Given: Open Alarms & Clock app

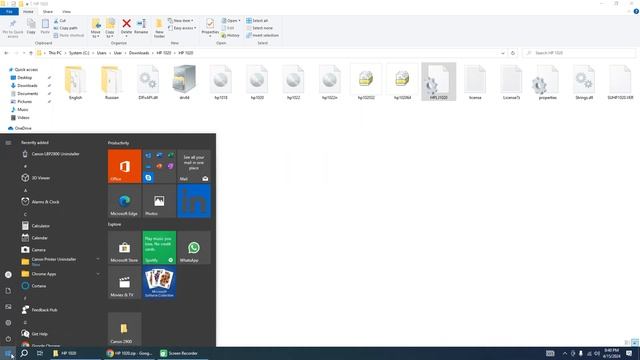Looking at the screenshot, I should pyautogui.click(x=45, y=202).
